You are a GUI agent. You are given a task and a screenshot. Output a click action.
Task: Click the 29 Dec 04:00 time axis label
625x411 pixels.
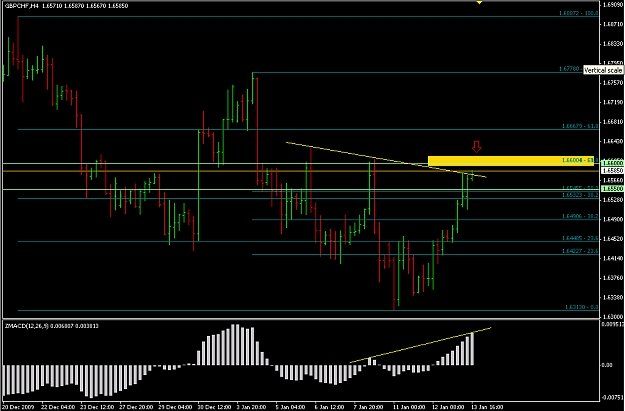175,407
